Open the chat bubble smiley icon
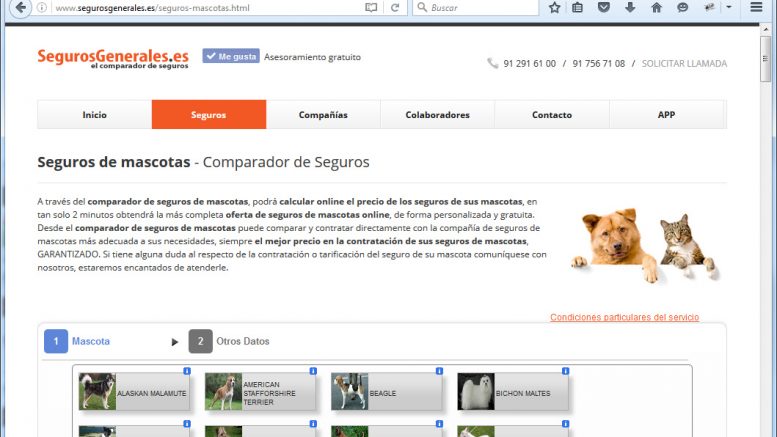 683,7
